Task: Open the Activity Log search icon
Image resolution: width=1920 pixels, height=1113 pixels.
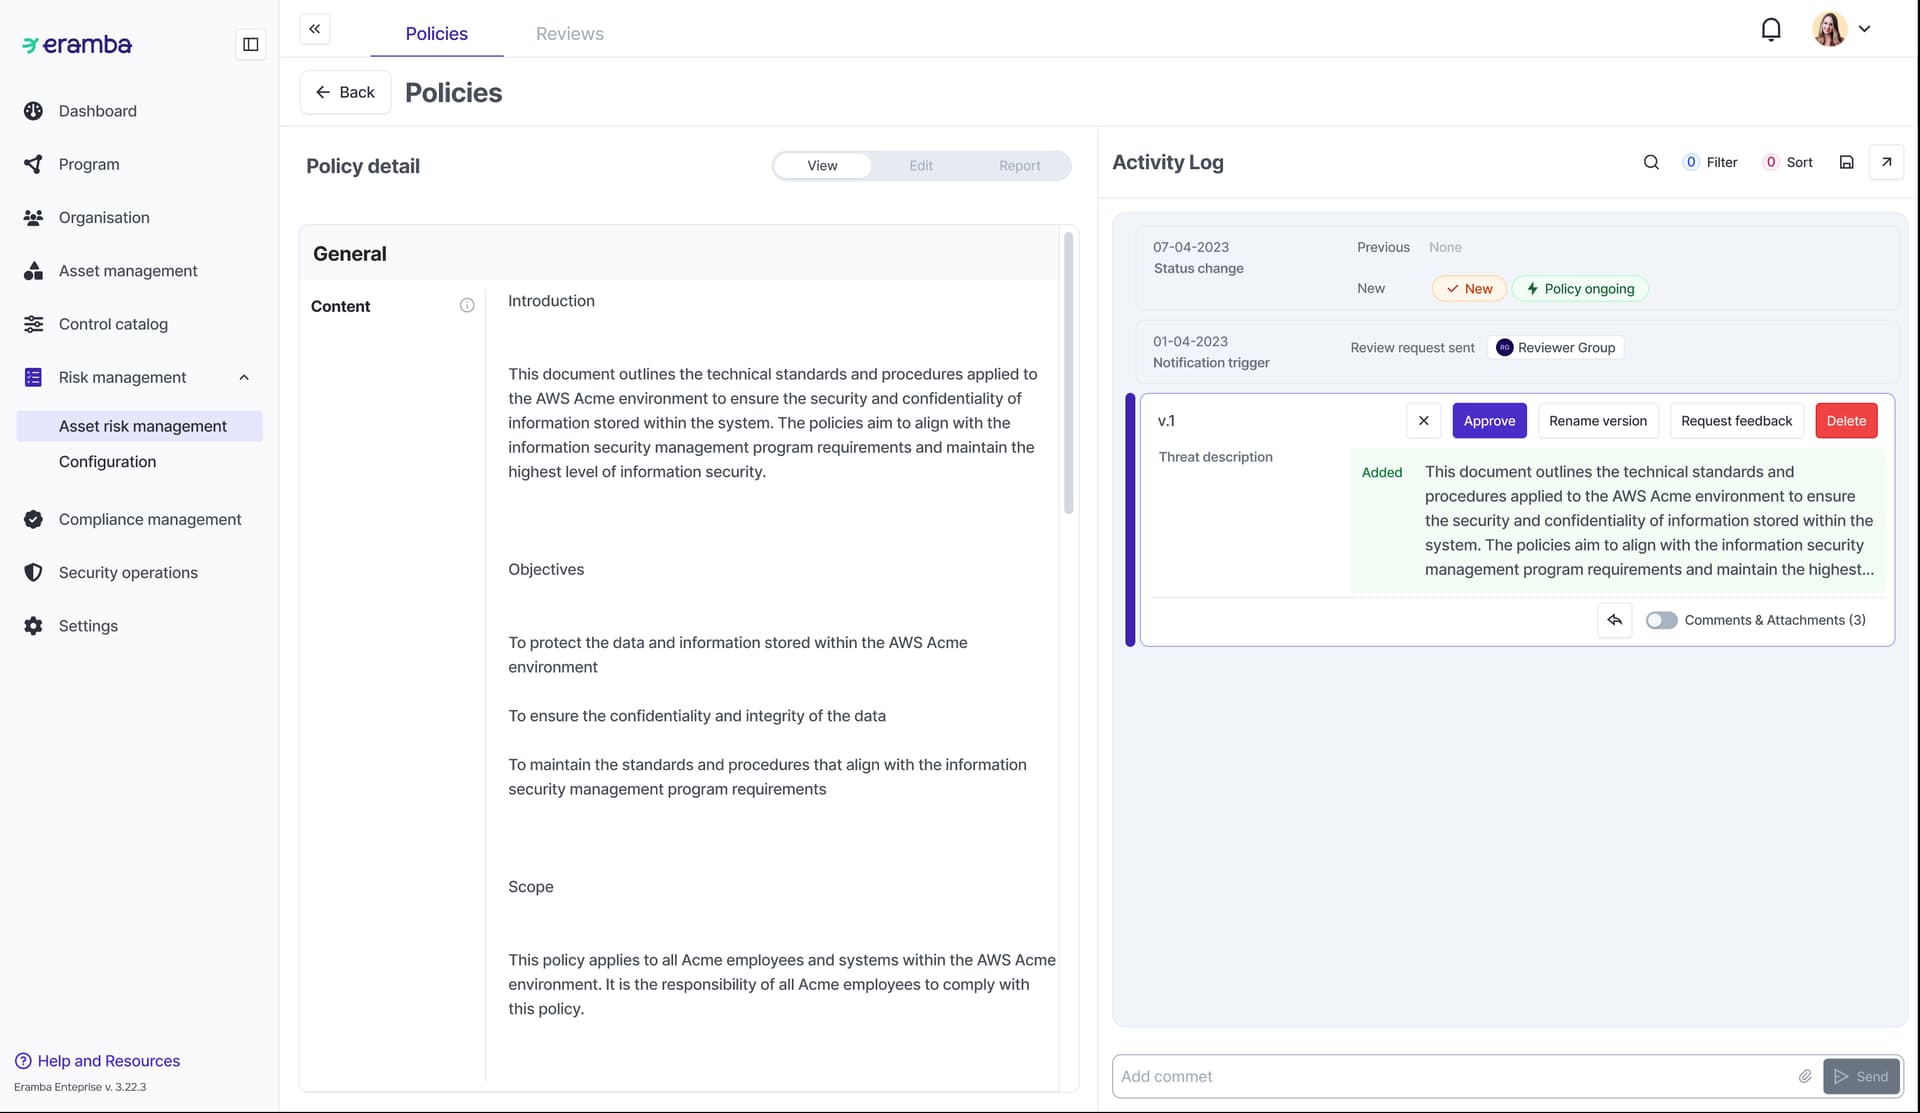Action: click(x=1651, y=162)
